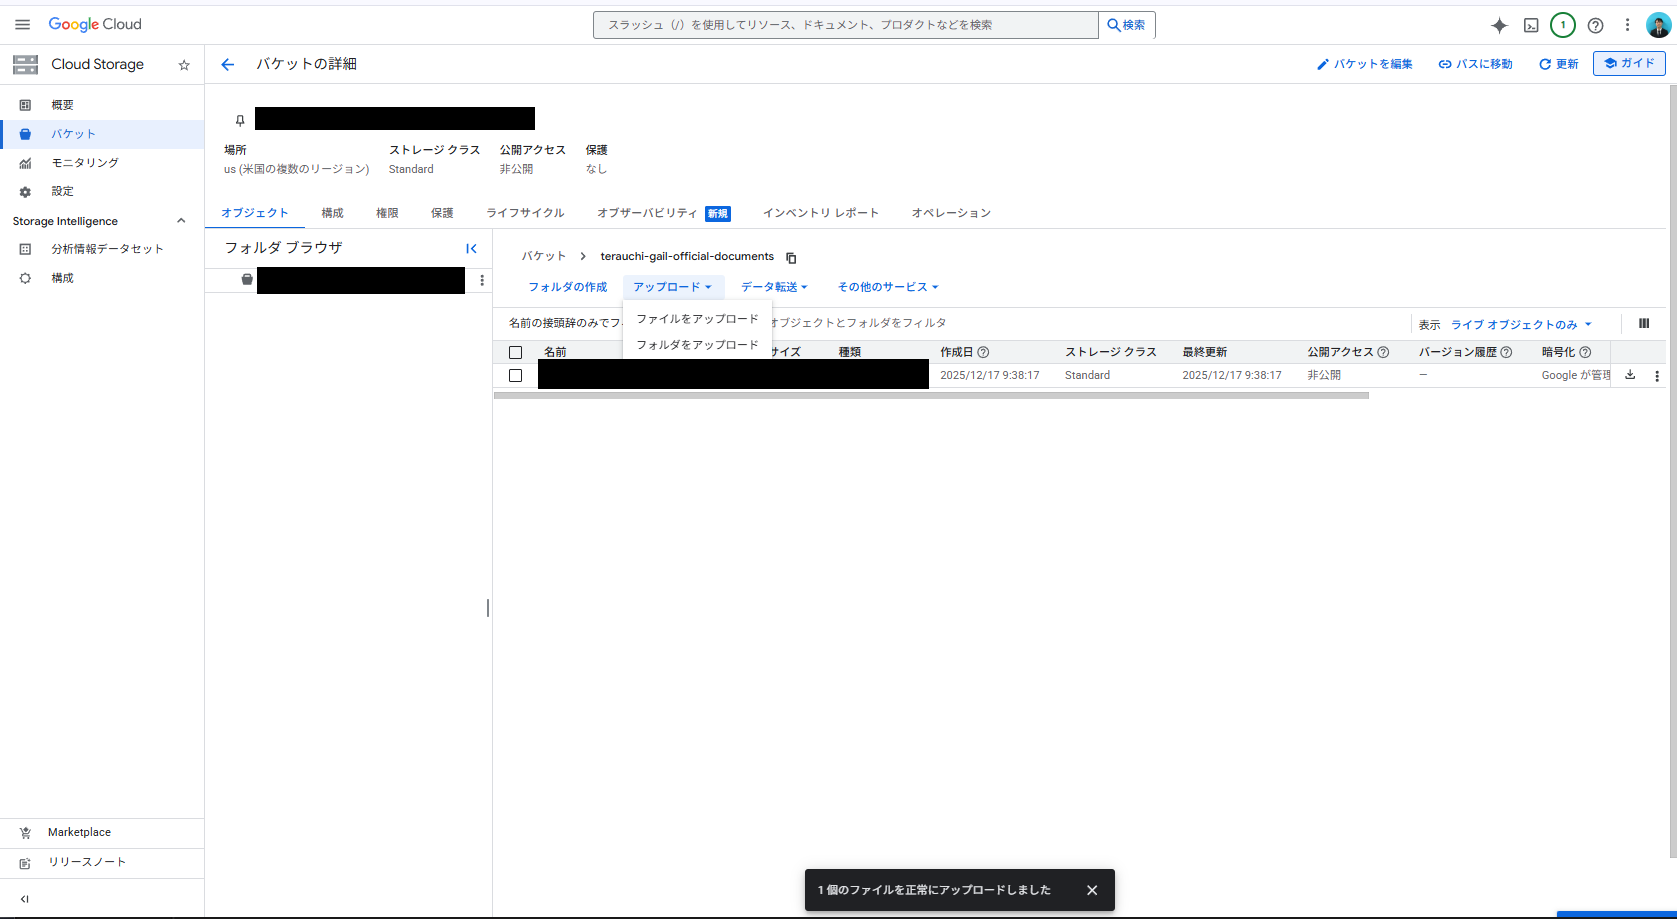Open the Gemini sparkle assistant icon
This screenshot has height=919, width=1677.
(1498, 25)
